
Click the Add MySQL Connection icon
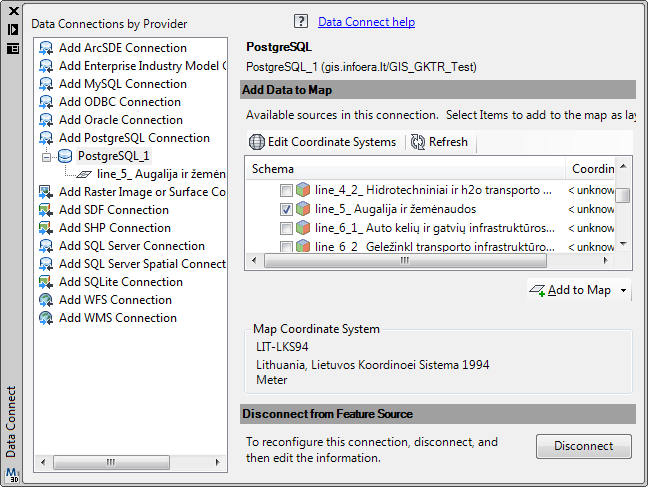coord(46,84)
